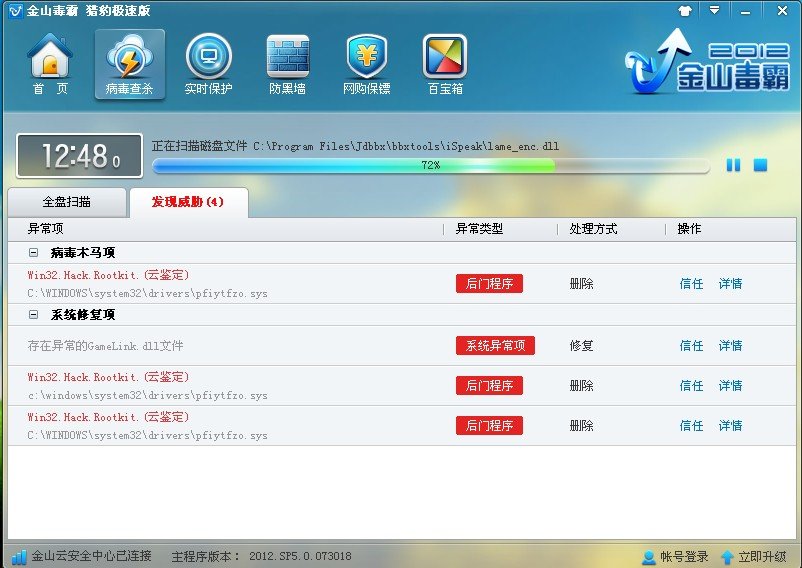
Task: Open 帐号登录 account login
Action: click(x=675, y=557)
